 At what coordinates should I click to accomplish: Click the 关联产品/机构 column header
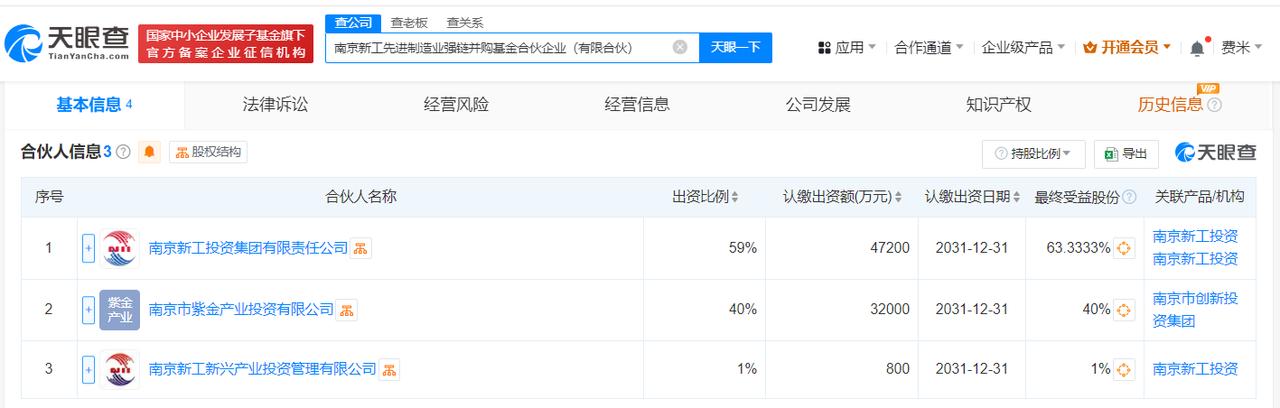point(1200,197)
